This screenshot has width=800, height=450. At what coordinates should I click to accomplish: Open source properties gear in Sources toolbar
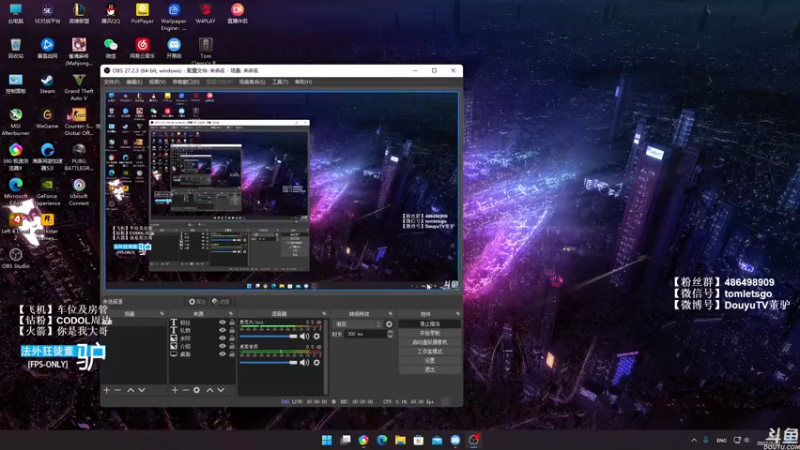pyautogui.click(x=196, y=390)
